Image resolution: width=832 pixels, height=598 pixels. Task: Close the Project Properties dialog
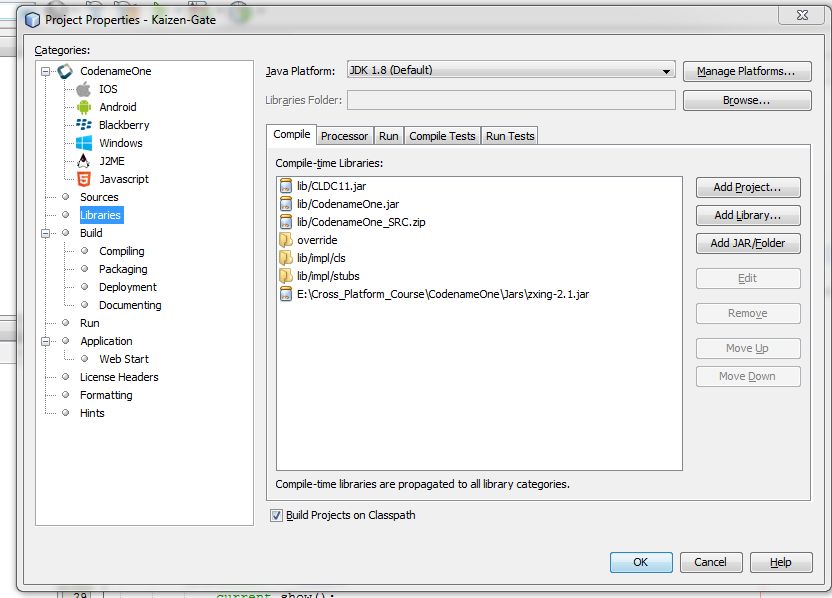[x=802, y=15]
